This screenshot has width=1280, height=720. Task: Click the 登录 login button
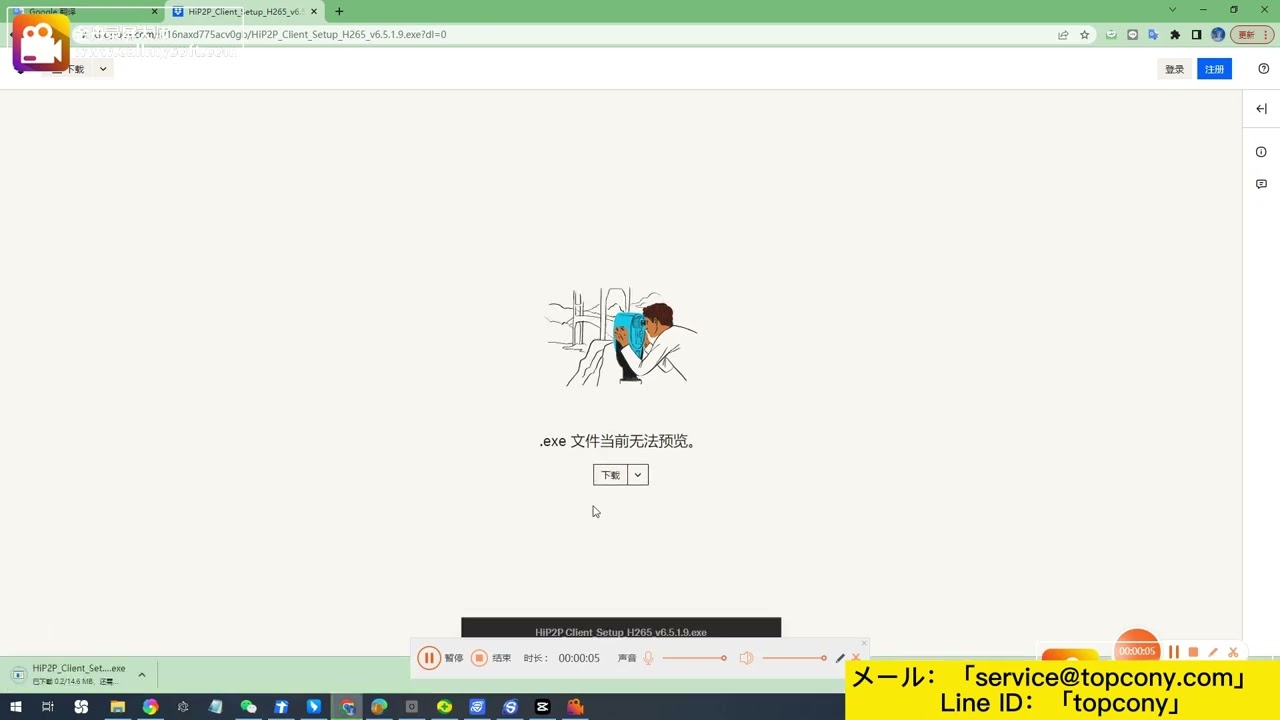click(x=1174, y=69)
